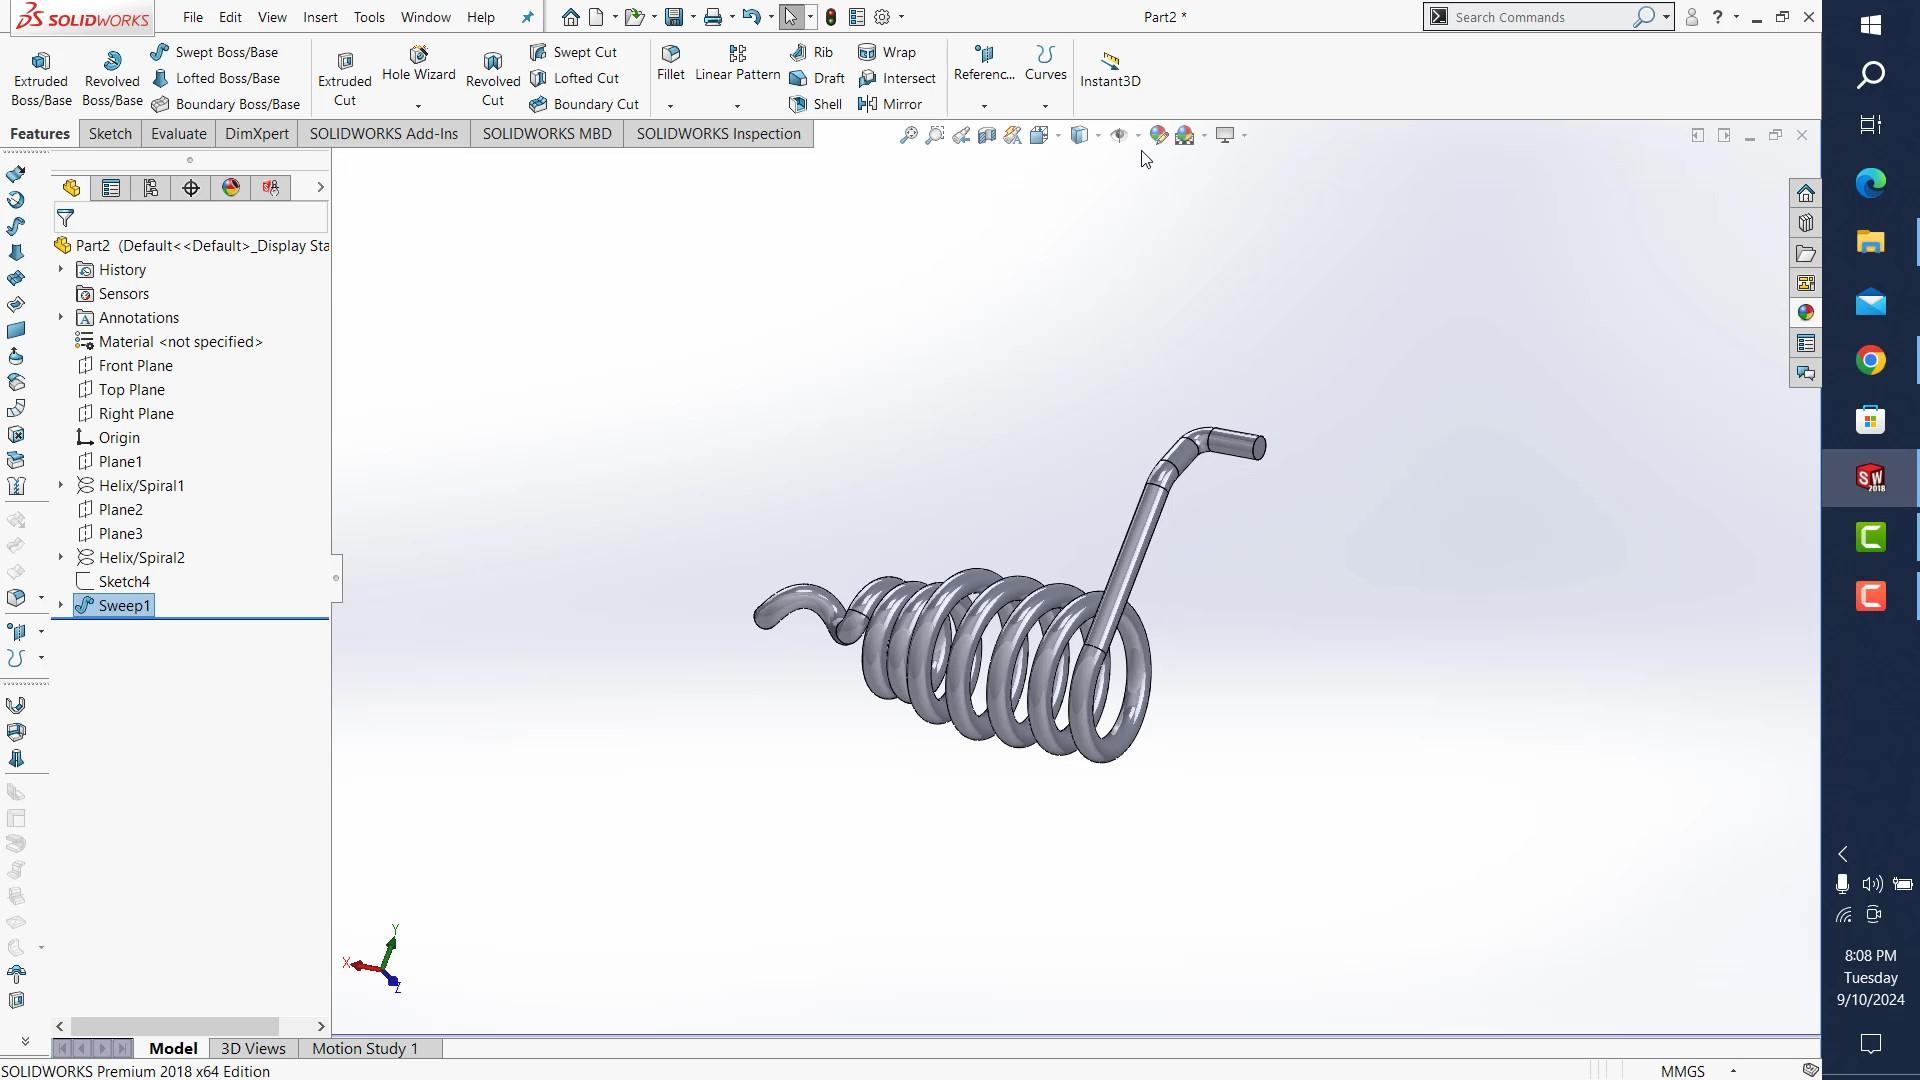Expand the Helix/Spiral1 tree item

point(61,485)
